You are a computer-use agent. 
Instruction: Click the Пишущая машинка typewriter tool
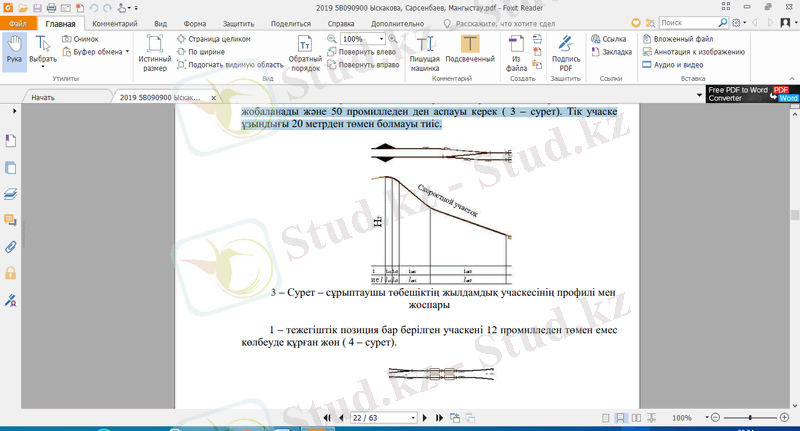428,50
